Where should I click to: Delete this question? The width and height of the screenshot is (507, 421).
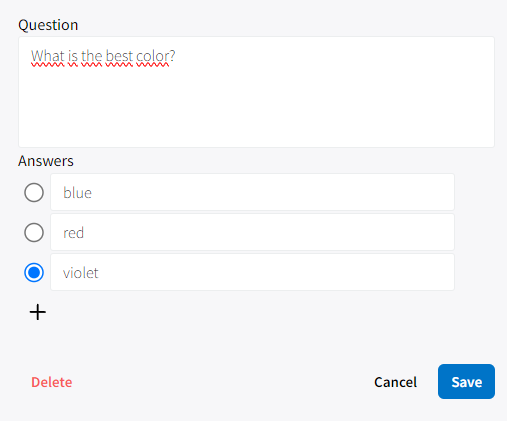click(x=52, y=382)
